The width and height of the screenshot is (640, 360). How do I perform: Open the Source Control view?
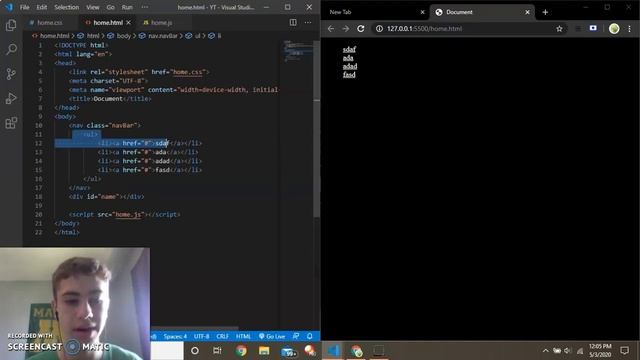pos(11,74)
